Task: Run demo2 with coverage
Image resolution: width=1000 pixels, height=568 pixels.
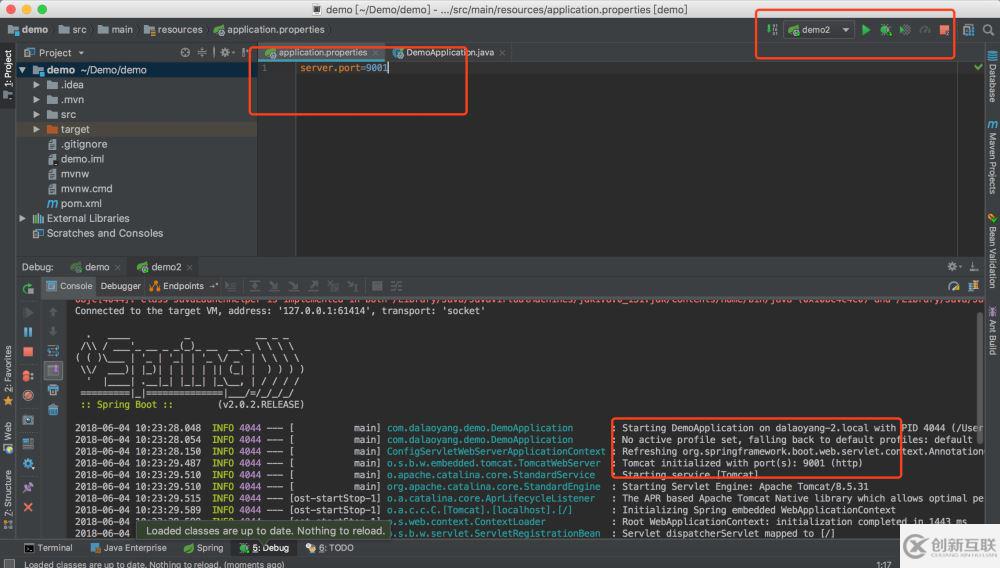Action: pos(905,30)
